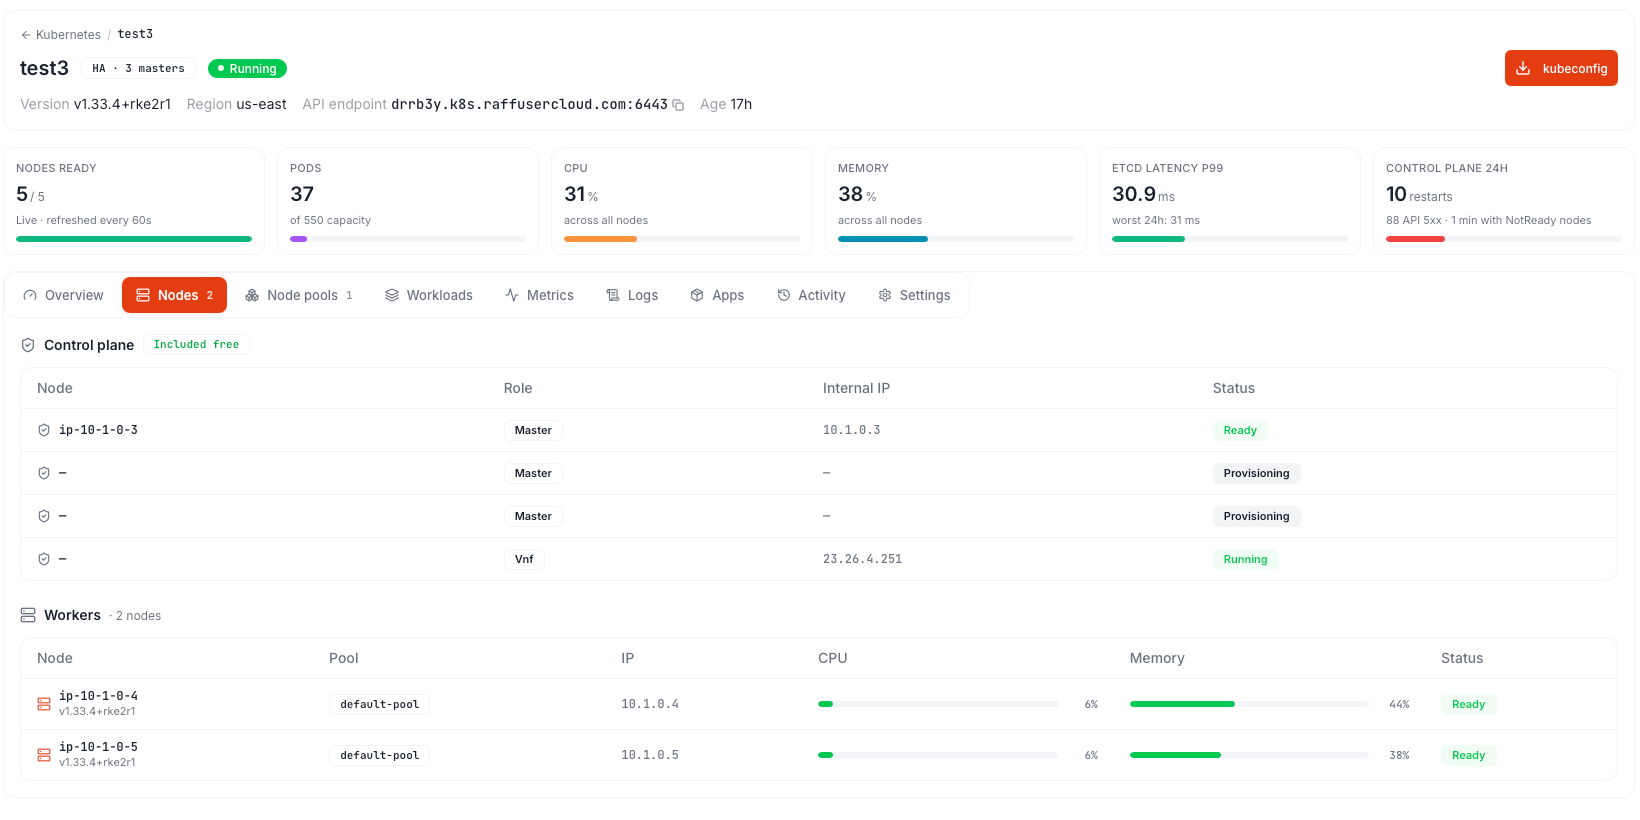Click the Running status badge
The height and width of the screenshot is (820, 1640).
tap(247, 69)
